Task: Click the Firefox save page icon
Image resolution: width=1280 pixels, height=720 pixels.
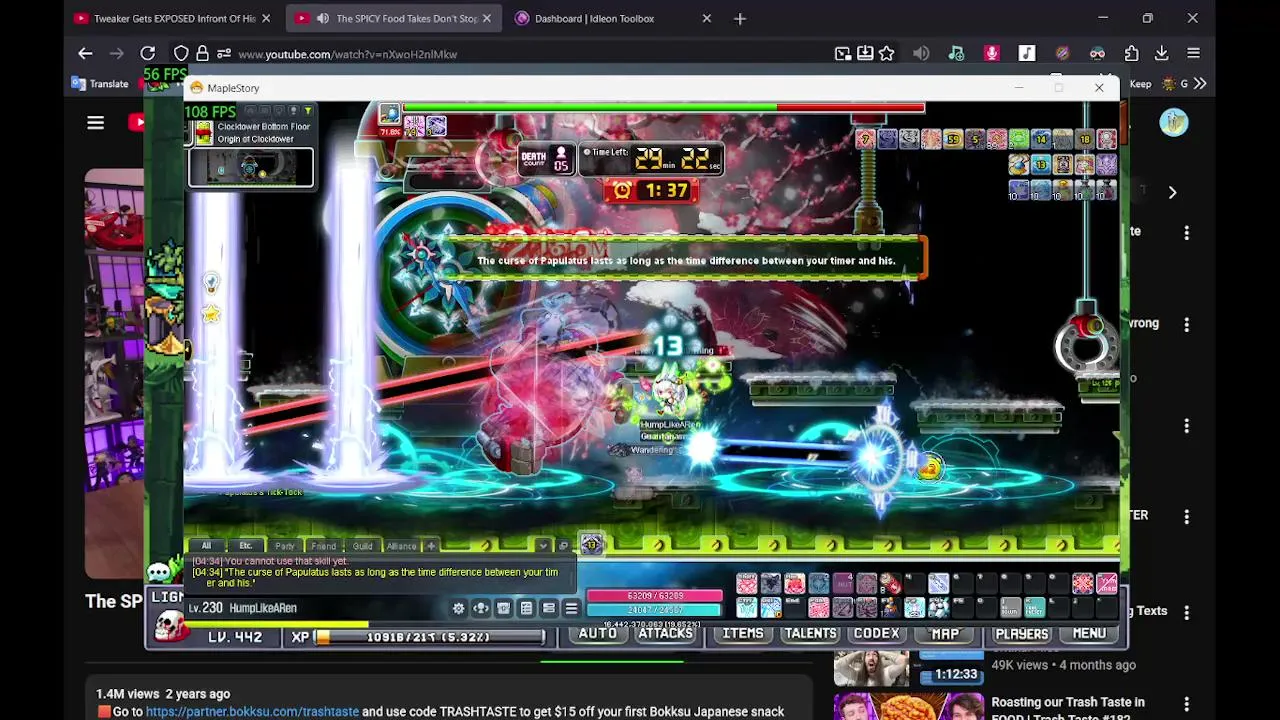Action: 865,54
